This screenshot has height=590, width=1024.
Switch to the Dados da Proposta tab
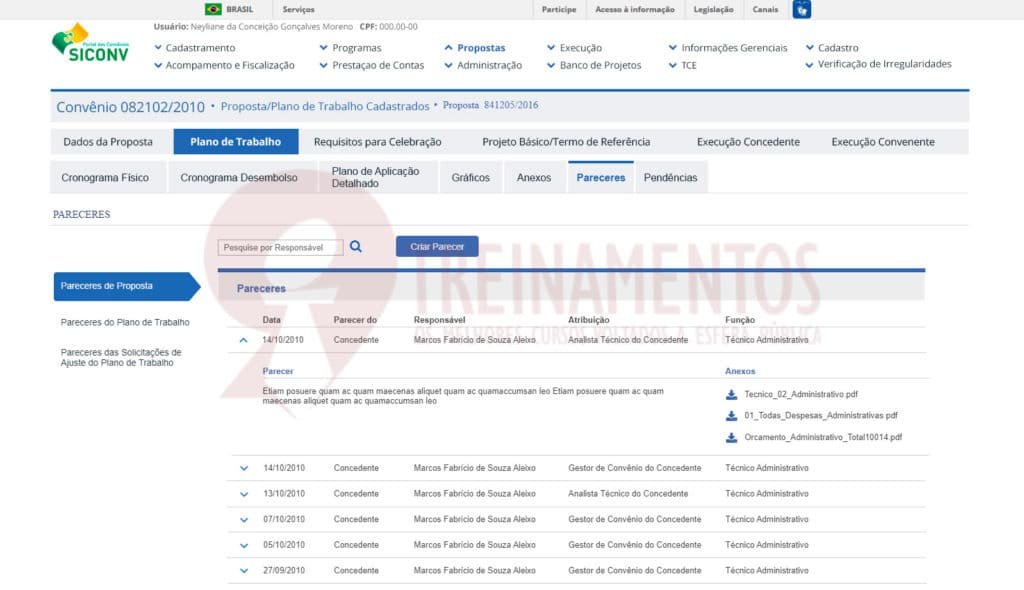click(x=108, y=142)
